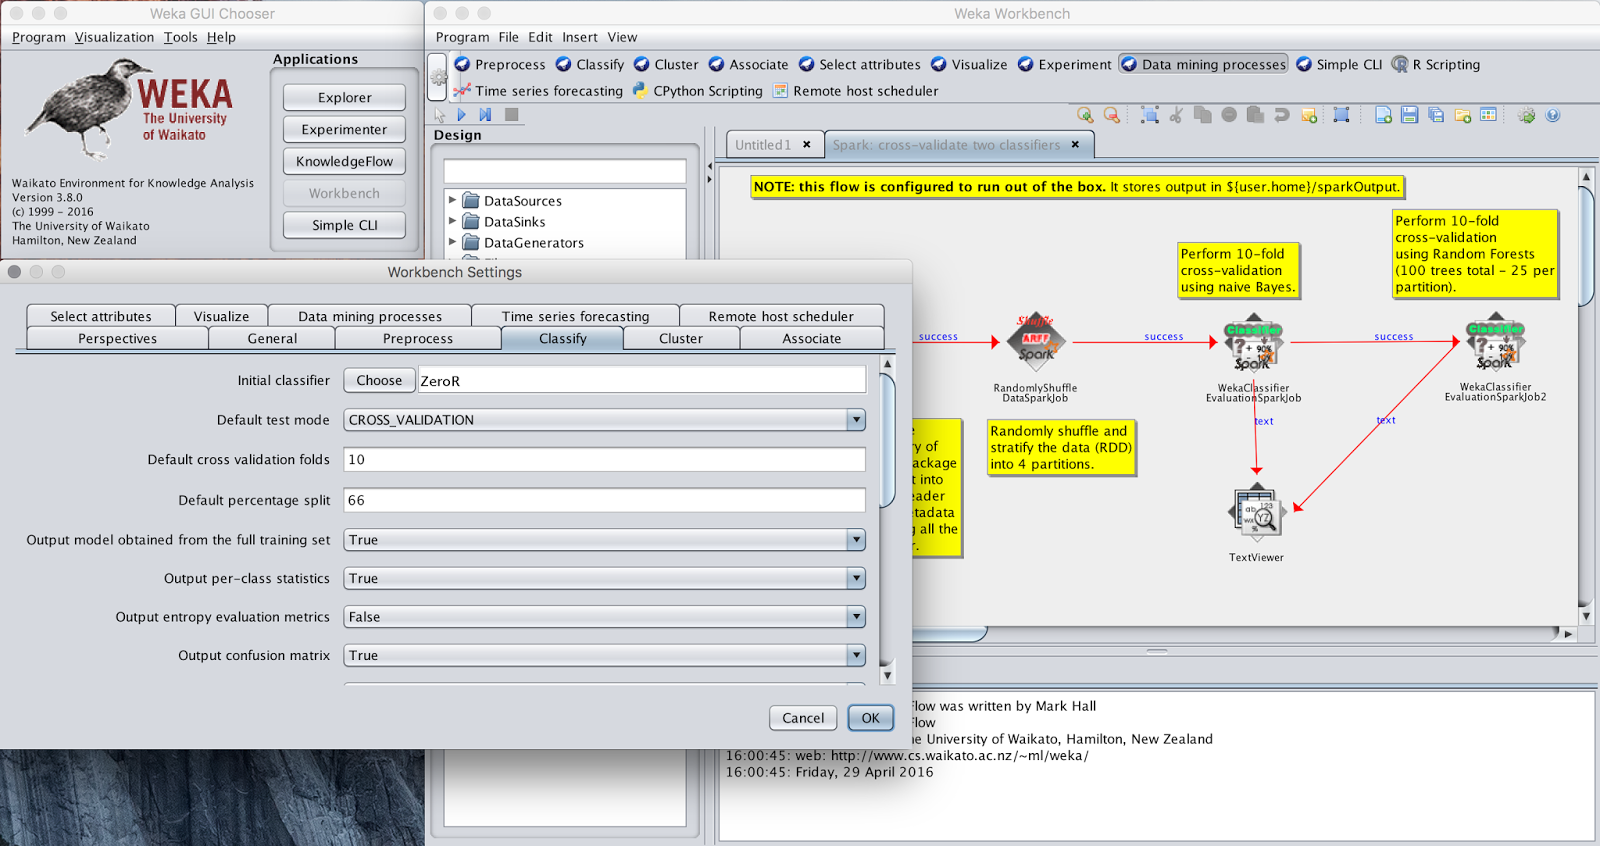Expand the DataGenerators tree folder
1600x846 pixels.
pyautogui.click(x=453, y=242)
